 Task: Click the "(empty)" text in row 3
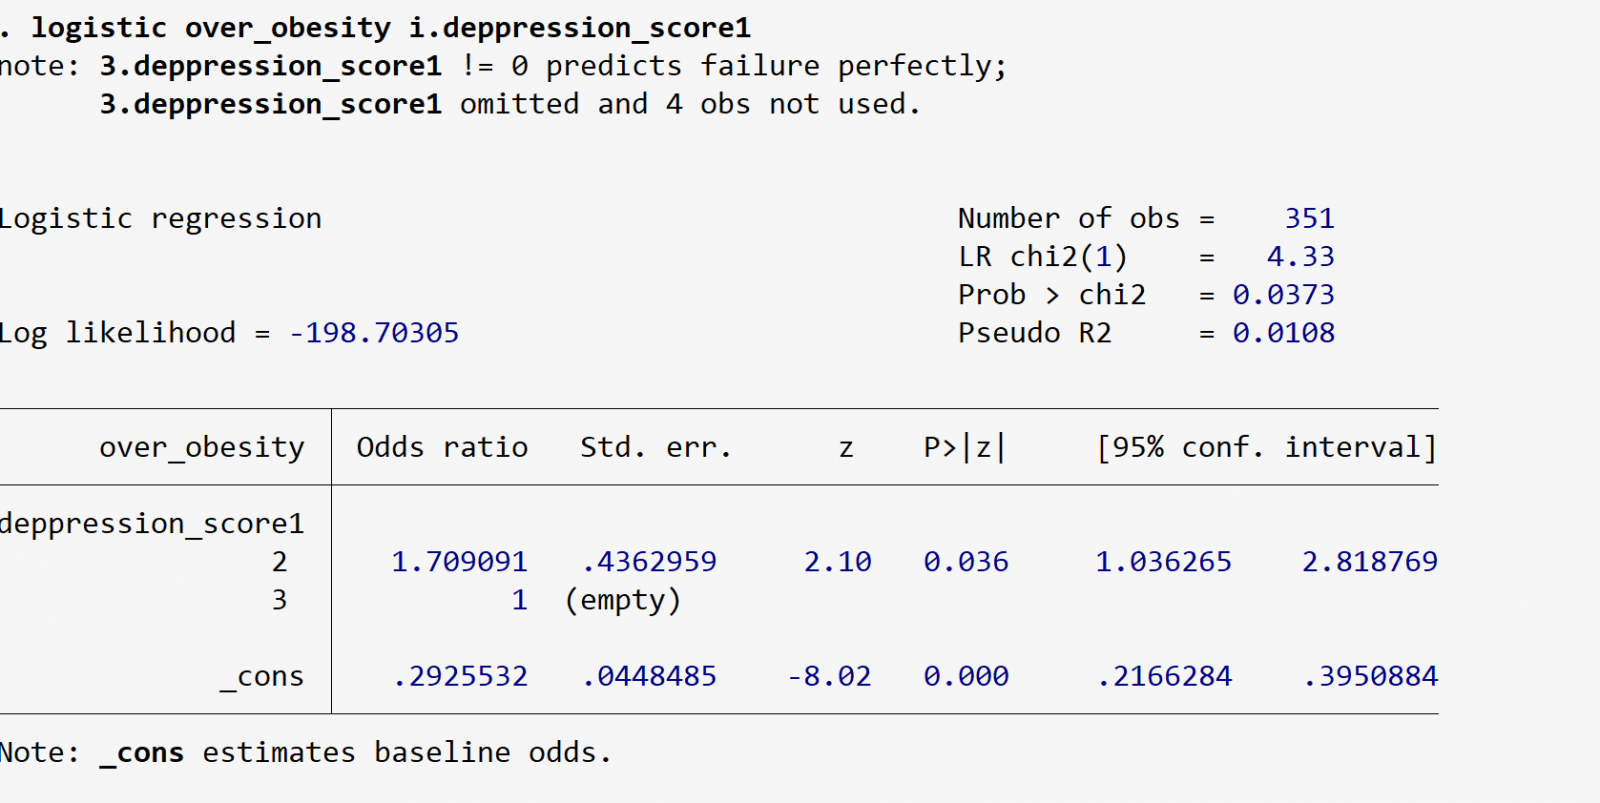tap(622, 600)
